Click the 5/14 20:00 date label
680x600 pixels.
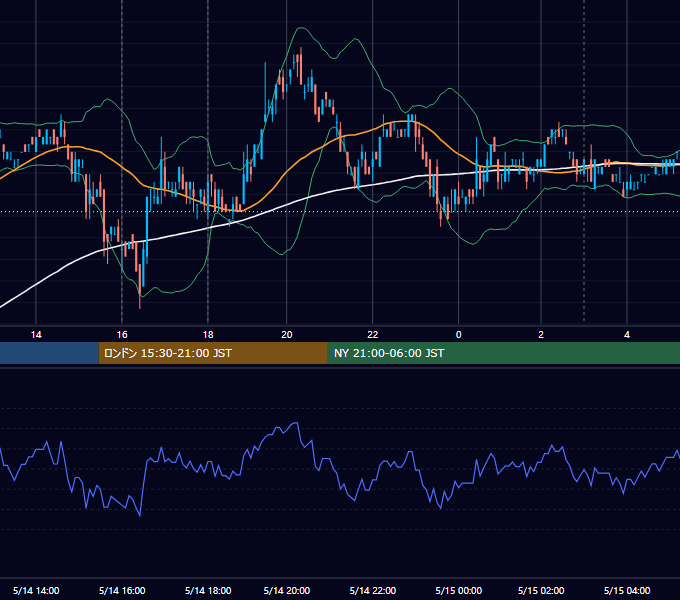[x=287, y=590]
